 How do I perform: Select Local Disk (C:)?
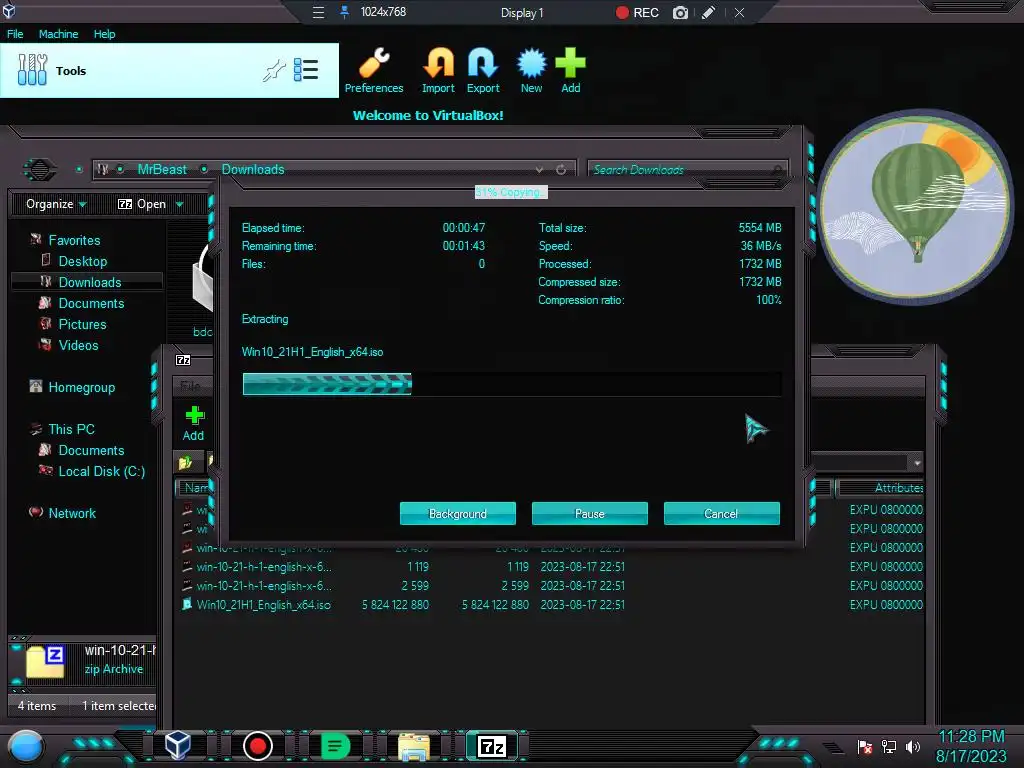tap(101, 471)
